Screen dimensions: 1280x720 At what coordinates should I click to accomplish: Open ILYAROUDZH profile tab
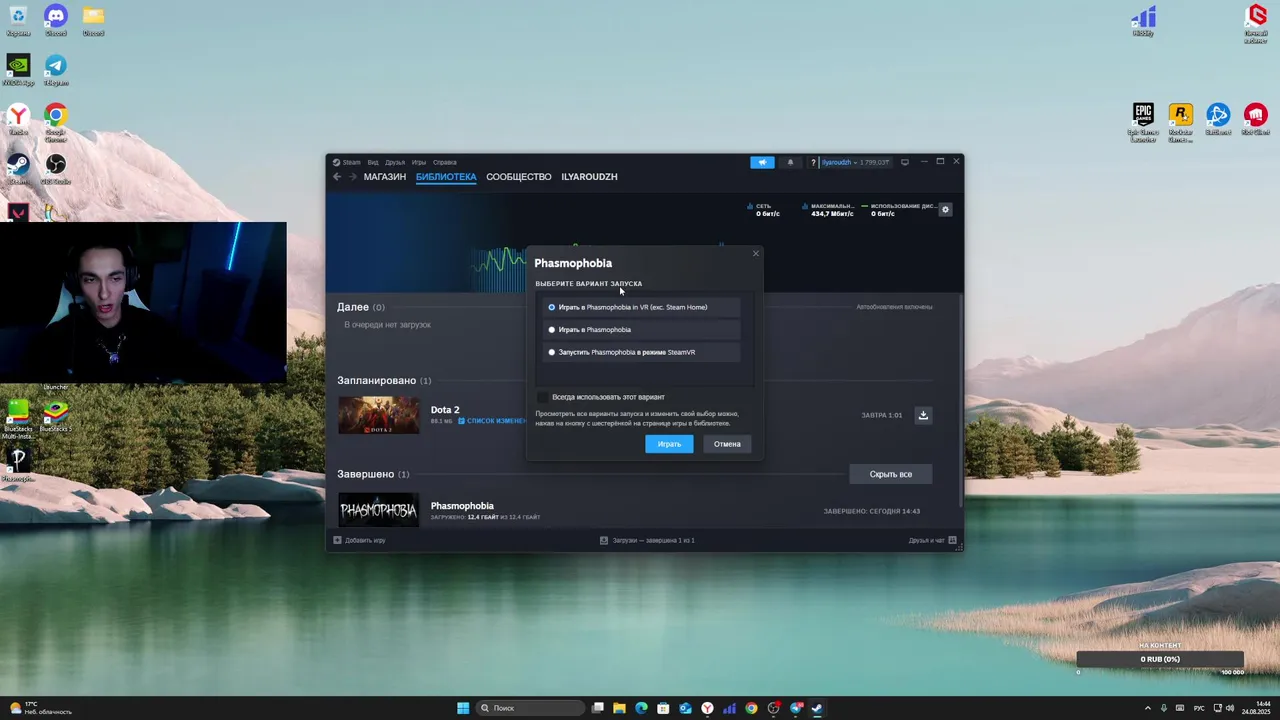pyautogui.click(x=589, y=177)
